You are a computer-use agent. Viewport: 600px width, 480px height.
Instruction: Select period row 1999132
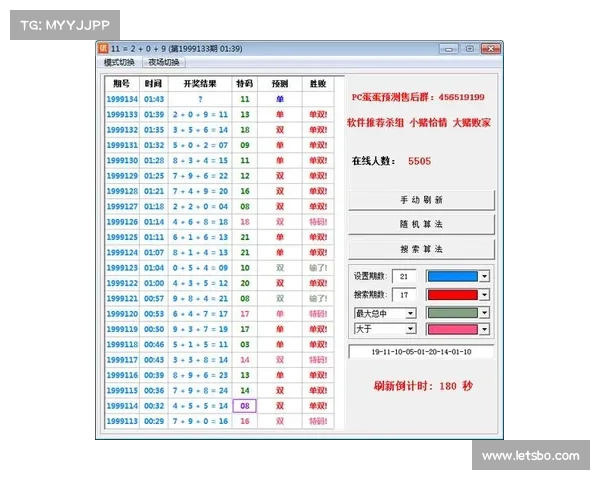[219, 130]
